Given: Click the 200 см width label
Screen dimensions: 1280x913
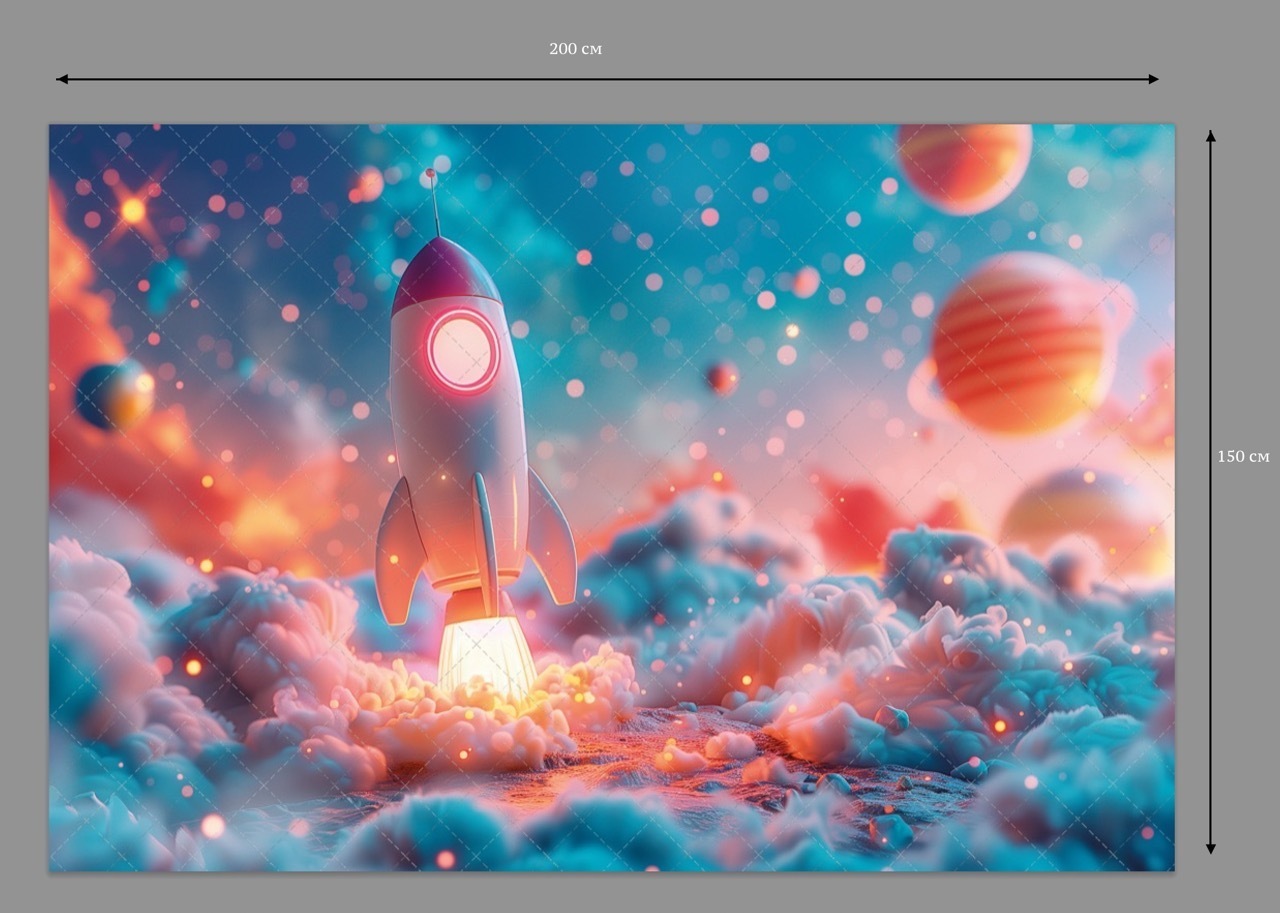Looking at the screenshot, I should (575, 49).
